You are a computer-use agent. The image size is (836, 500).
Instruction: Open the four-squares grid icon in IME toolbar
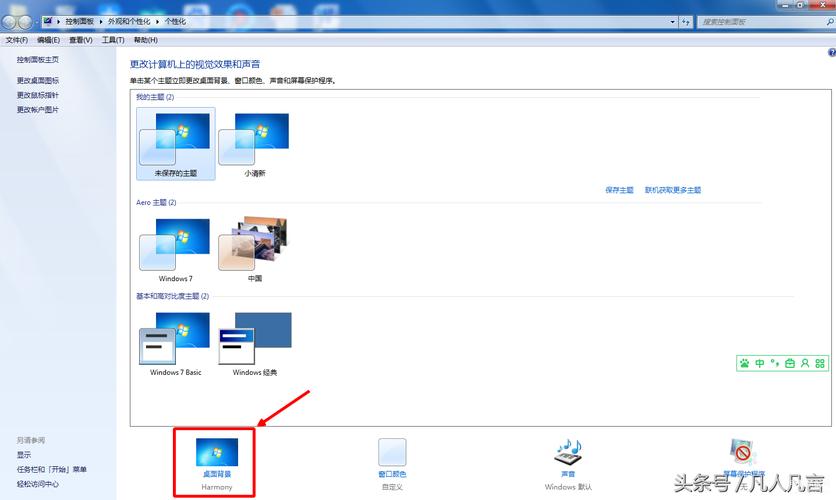tap(821, 363)
